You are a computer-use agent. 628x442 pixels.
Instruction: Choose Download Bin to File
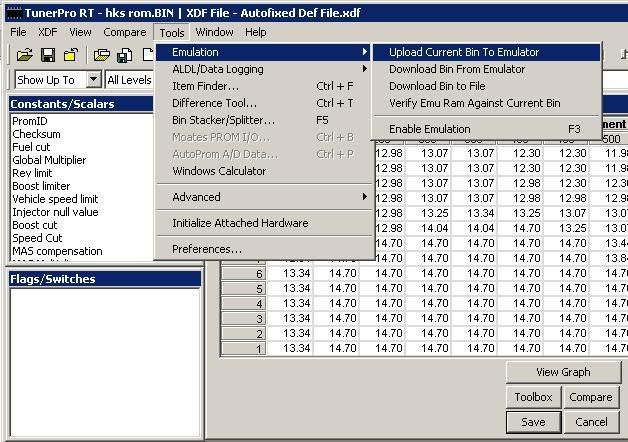(486, 86)
